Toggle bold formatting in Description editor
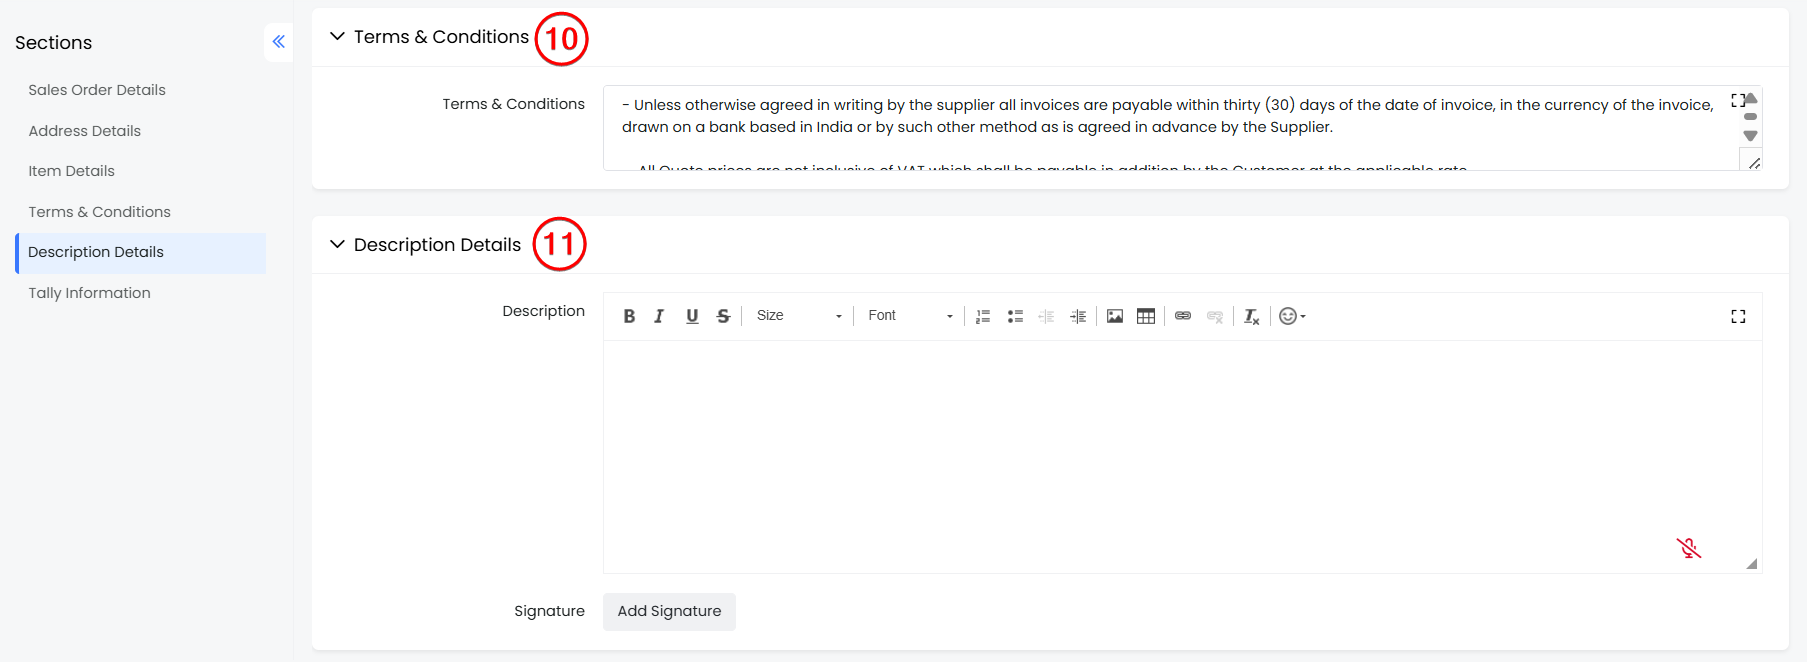The image size is (1807, 662). tap(629, 316)
